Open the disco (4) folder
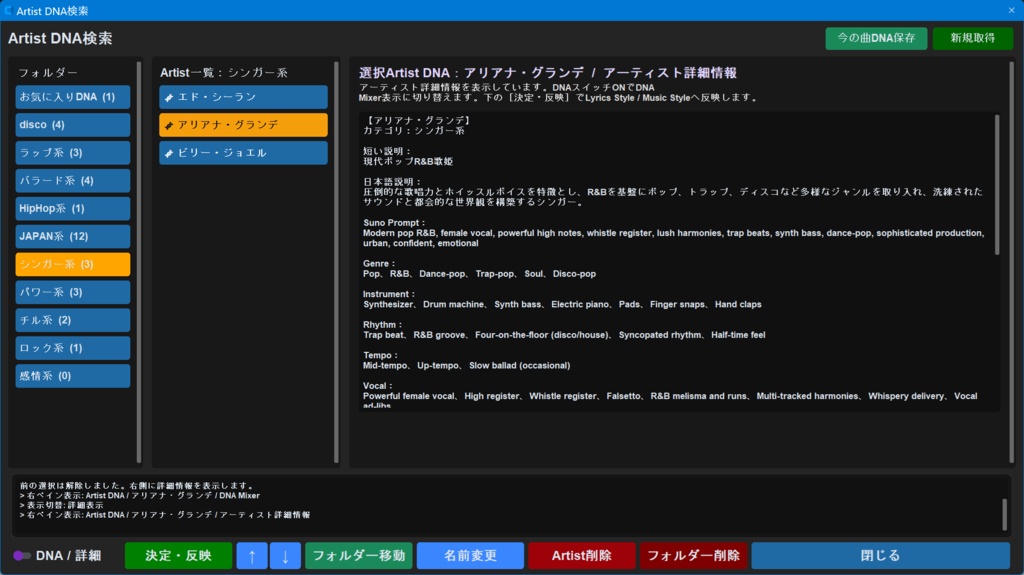Screen dimensions: 1024x575 (x=72, y=125)
